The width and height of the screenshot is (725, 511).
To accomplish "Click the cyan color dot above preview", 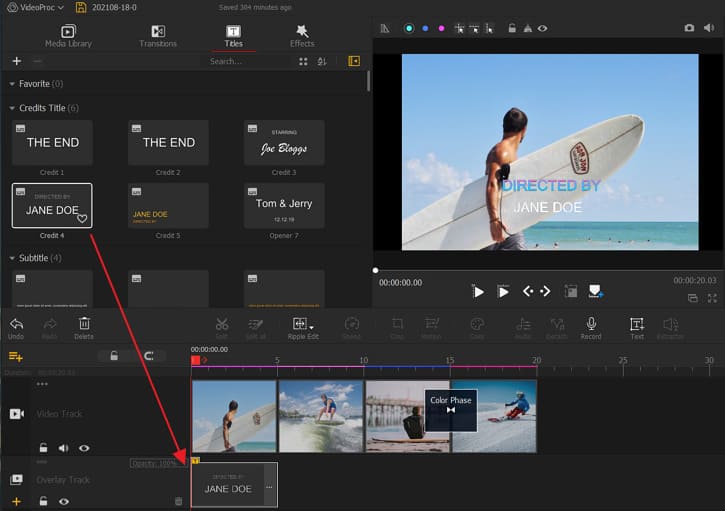I will [x=409, y=28].
